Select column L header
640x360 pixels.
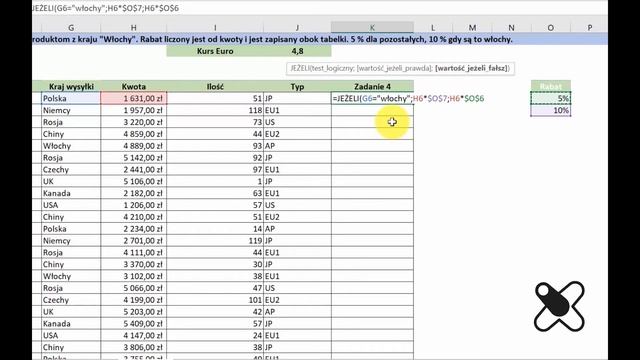tap(433, 28)
